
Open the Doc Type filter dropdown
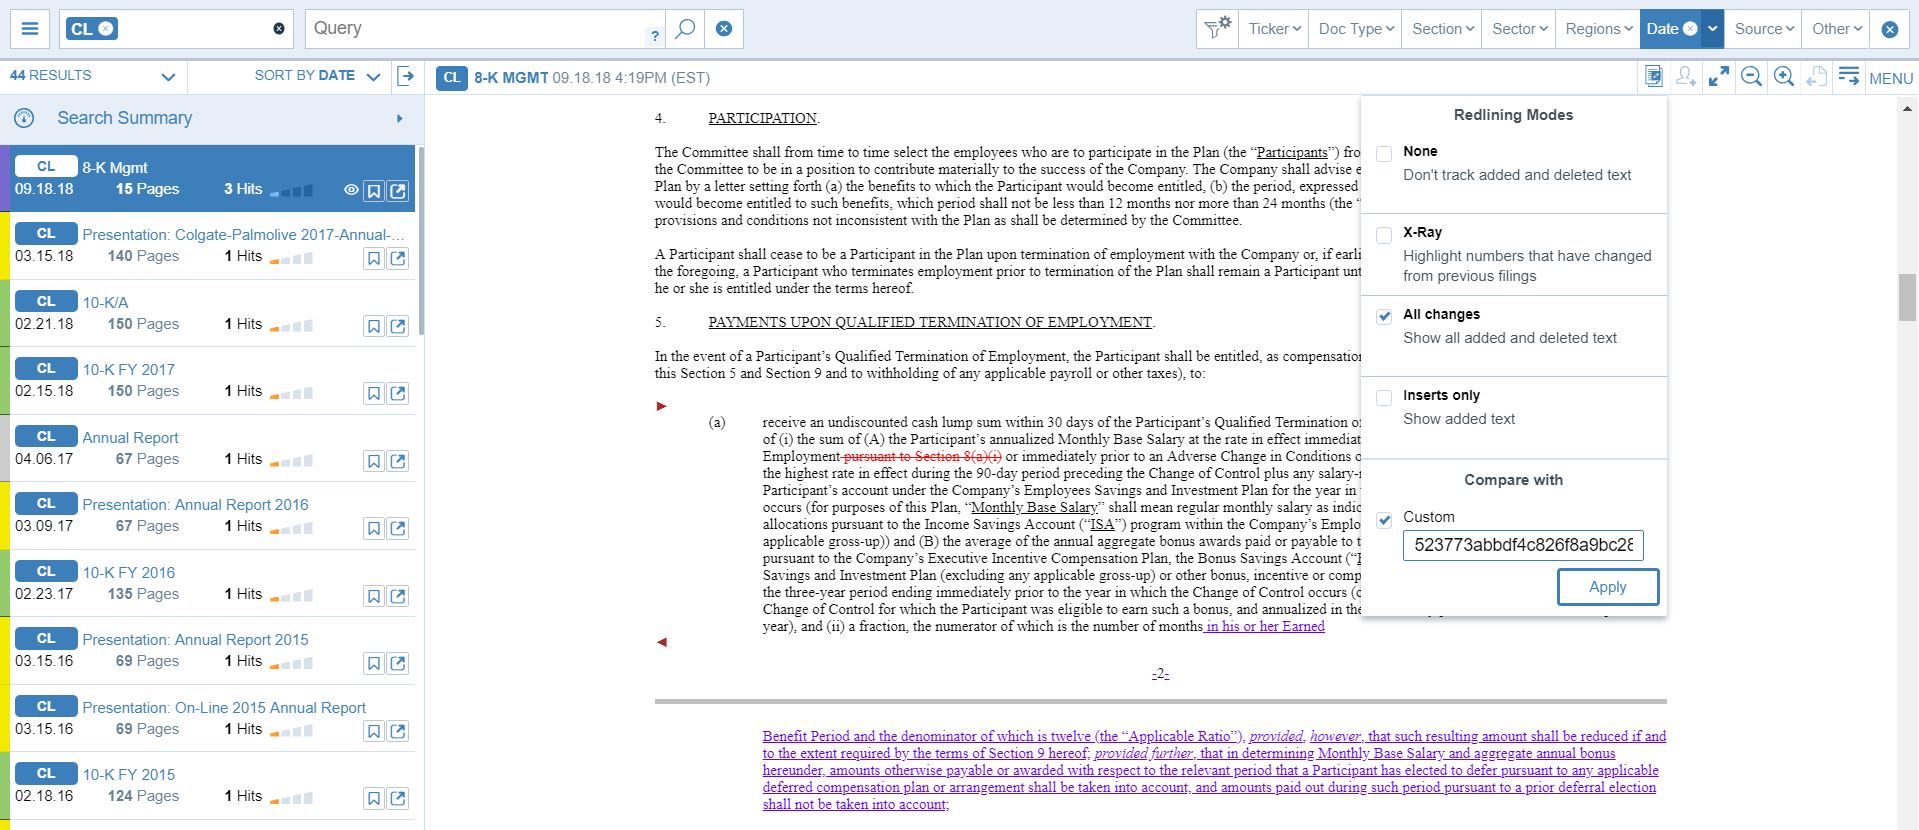point(1356,29)
